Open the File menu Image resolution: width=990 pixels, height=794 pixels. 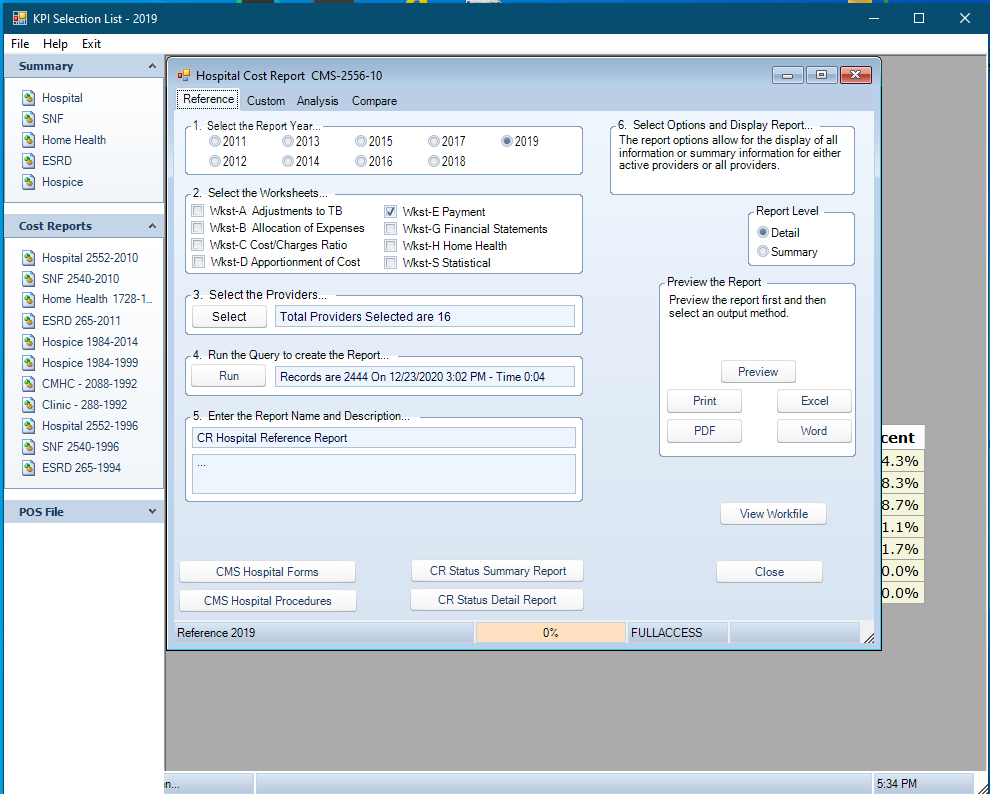pyautogui.click(x=20, y=44)
